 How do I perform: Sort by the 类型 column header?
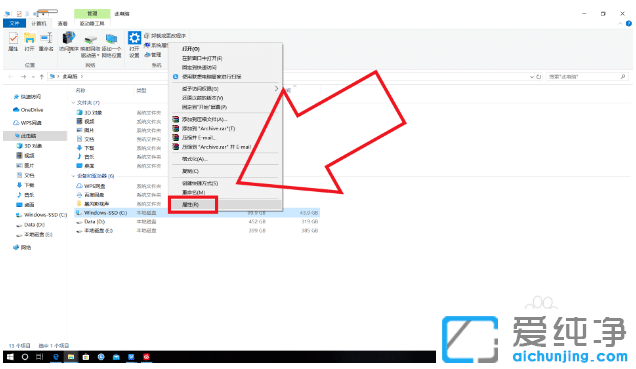[x=141, y=90]
